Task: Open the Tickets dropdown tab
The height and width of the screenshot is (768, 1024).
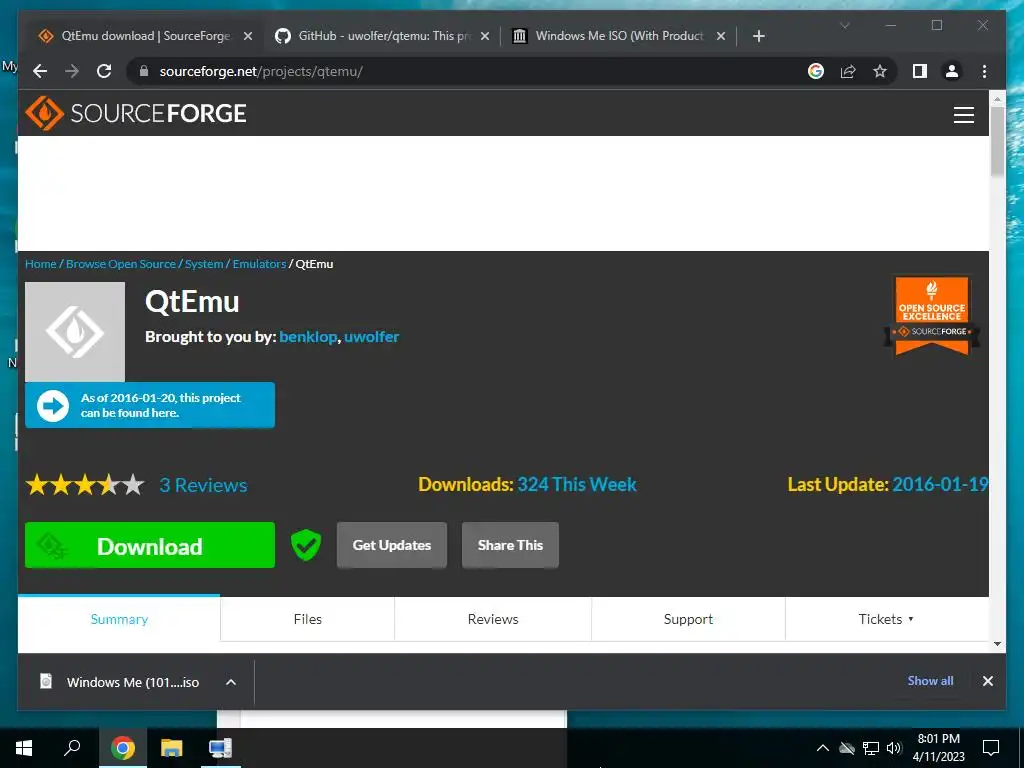Action: (886, 619)
